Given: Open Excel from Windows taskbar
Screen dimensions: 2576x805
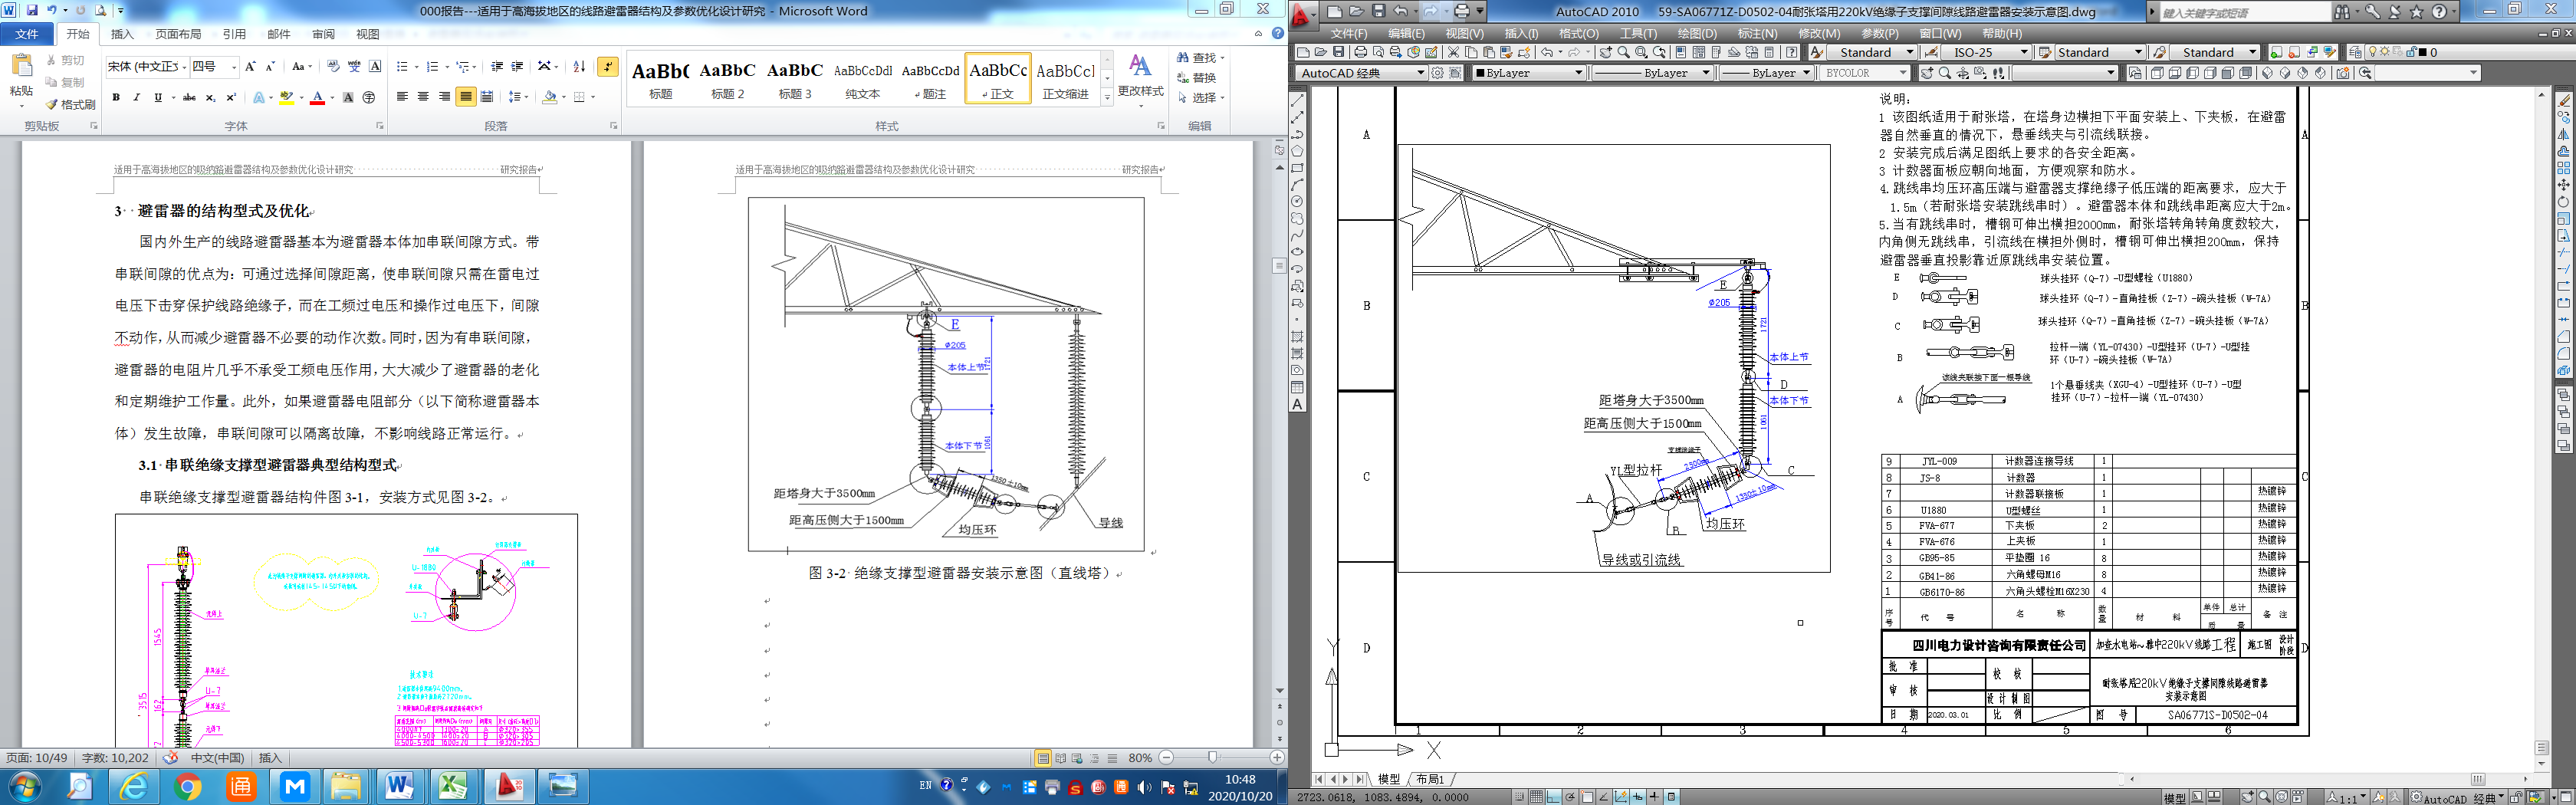Looking at the screenshot, I should pyautogui.click(x=454, y=786).
